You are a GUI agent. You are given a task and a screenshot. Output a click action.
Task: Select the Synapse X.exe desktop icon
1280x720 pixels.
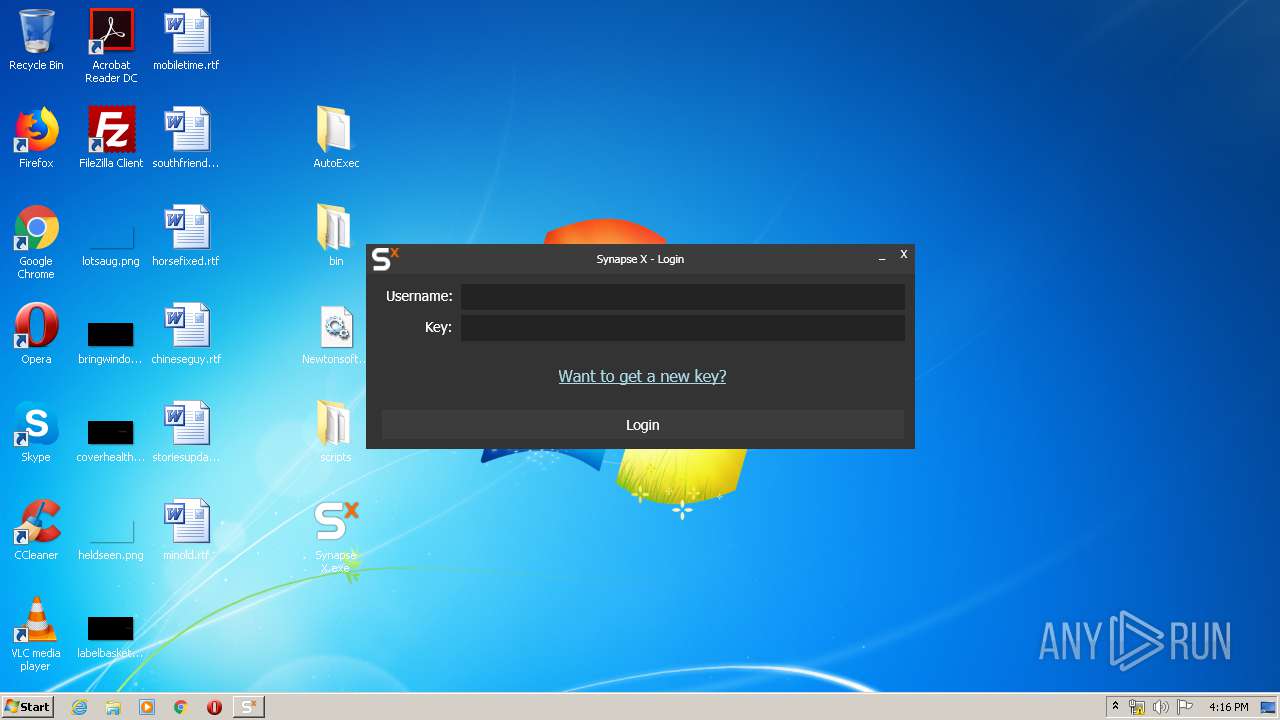click(x=336, y=536)
